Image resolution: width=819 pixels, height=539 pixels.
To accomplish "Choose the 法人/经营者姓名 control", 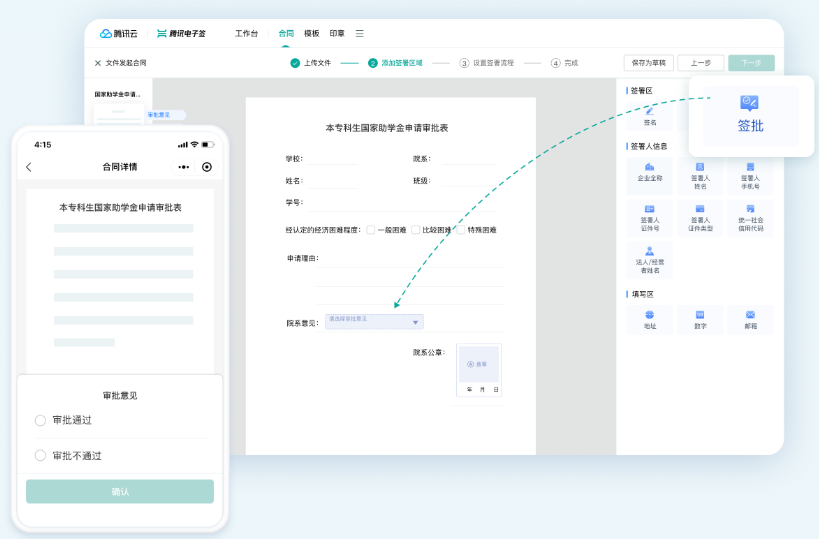I will (650, 260).
